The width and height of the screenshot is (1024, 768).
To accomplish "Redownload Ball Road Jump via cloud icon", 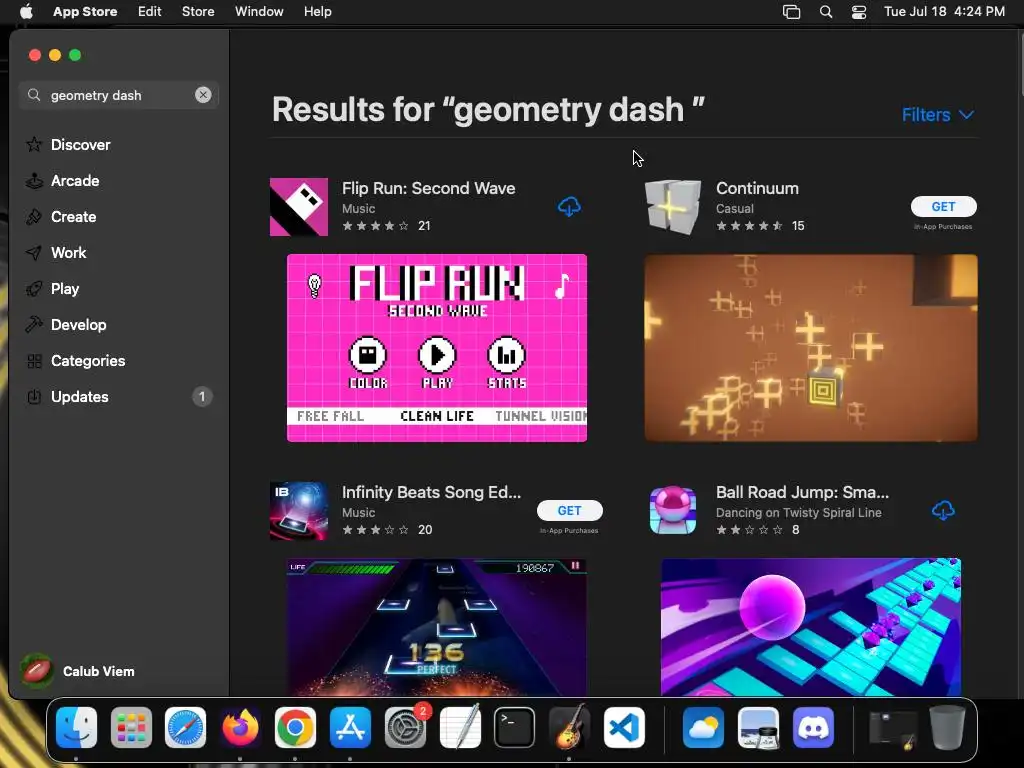I will [x=943, y=510].
